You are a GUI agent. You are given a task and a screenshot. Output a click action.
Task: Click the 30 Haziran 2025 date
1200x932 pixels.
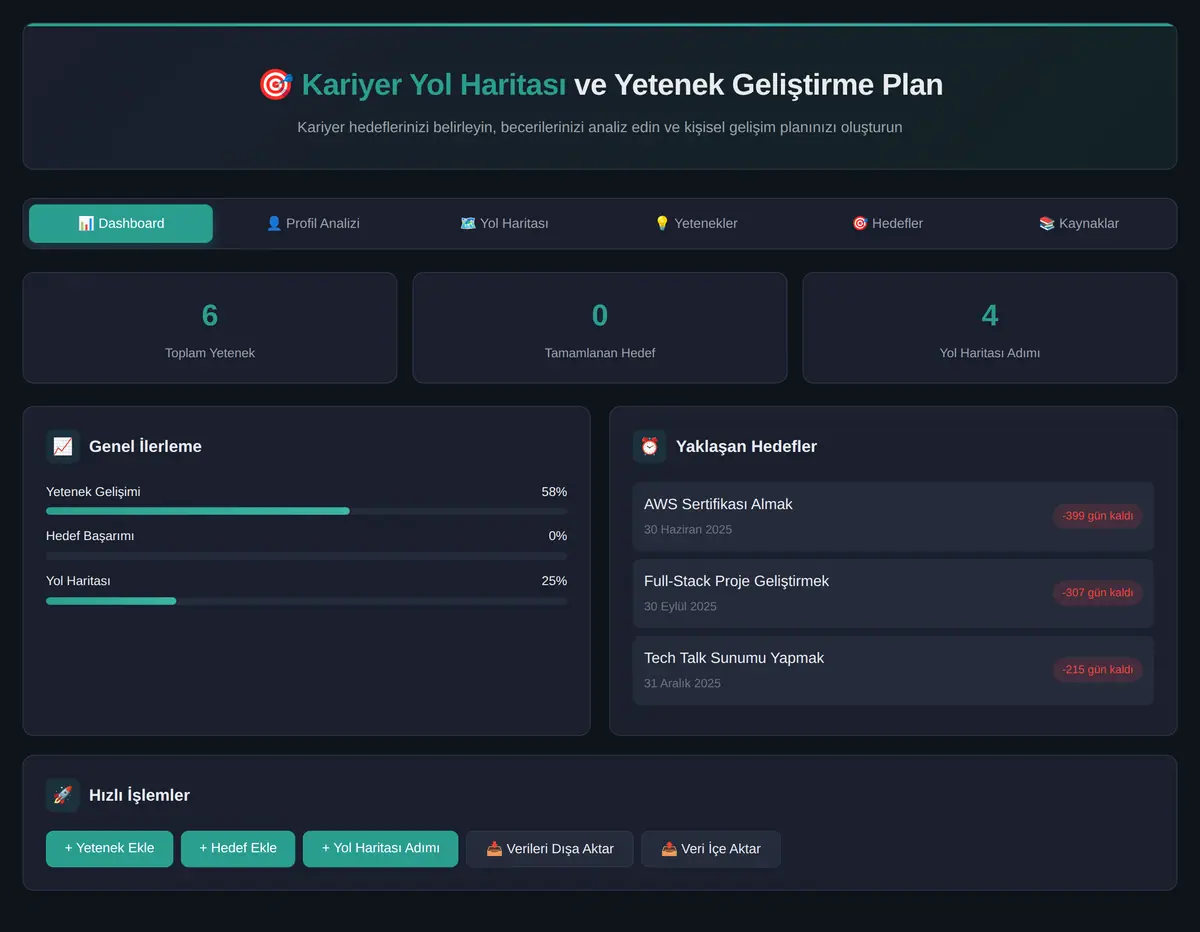688,530
